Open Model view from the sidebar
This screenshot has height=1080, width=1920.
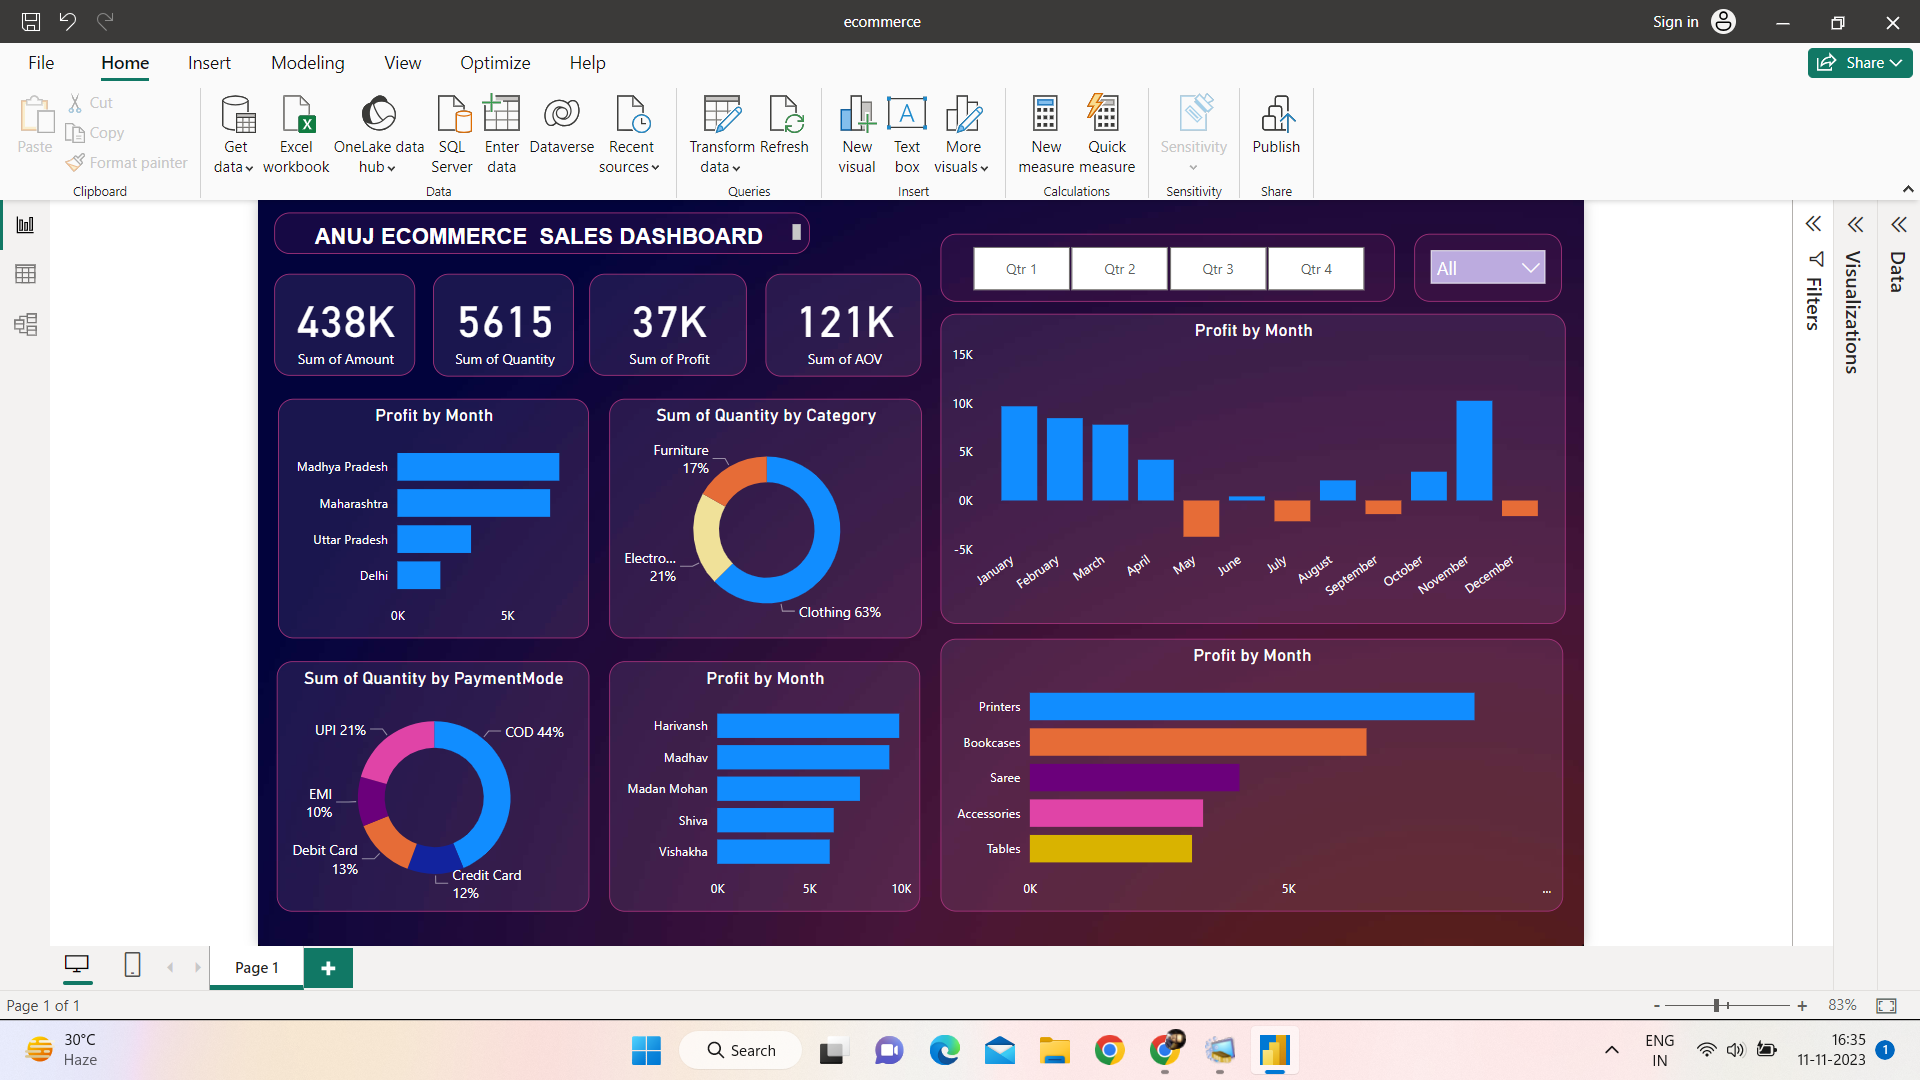[25, 324]
